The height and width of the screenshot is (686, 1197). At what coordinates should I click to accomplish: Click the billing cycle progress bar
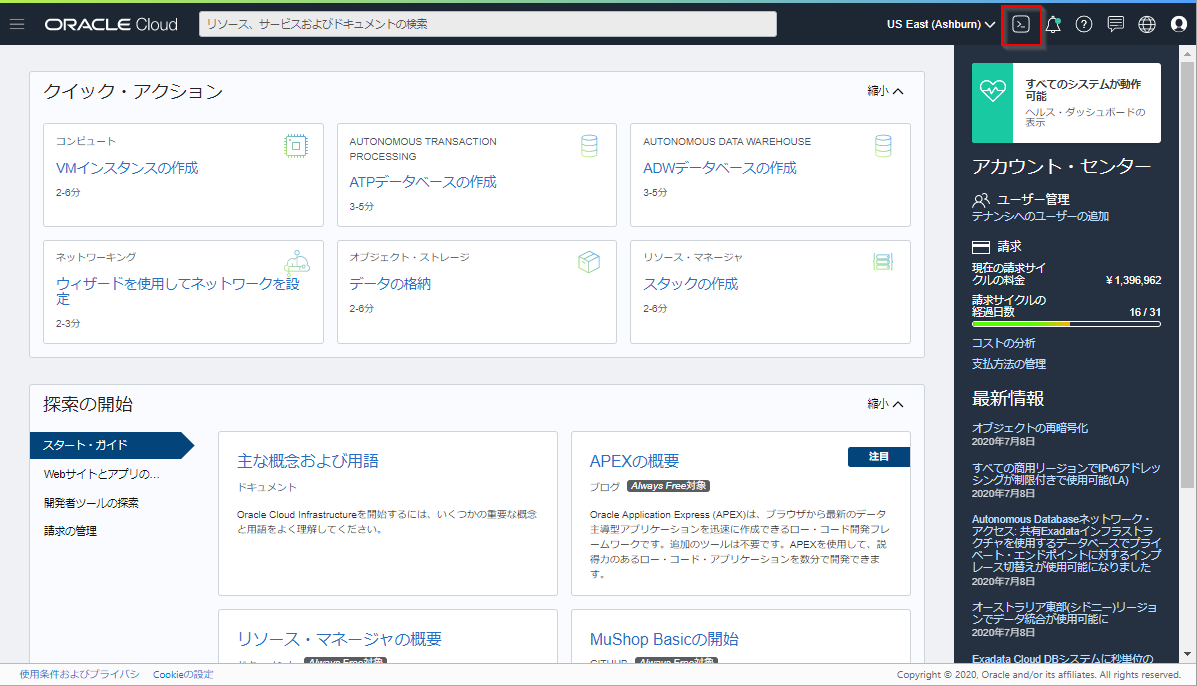tap(1066, 324)
